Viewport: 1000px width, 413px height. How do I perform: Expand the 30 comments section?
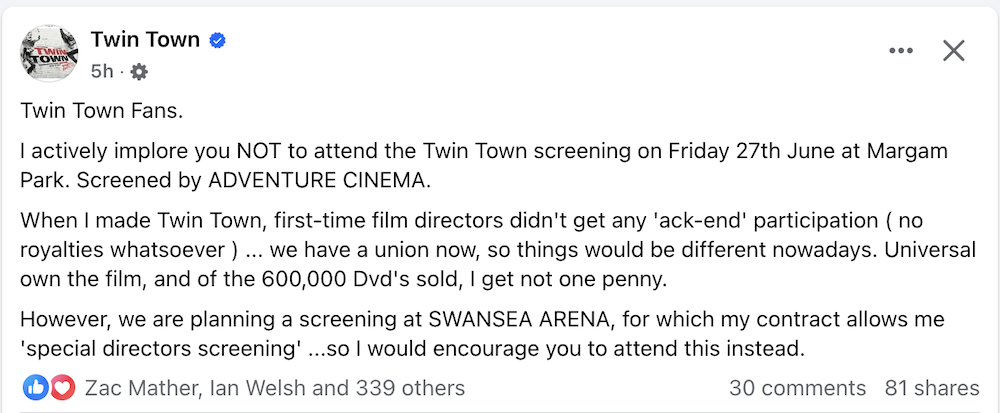(x=797, y=388)
